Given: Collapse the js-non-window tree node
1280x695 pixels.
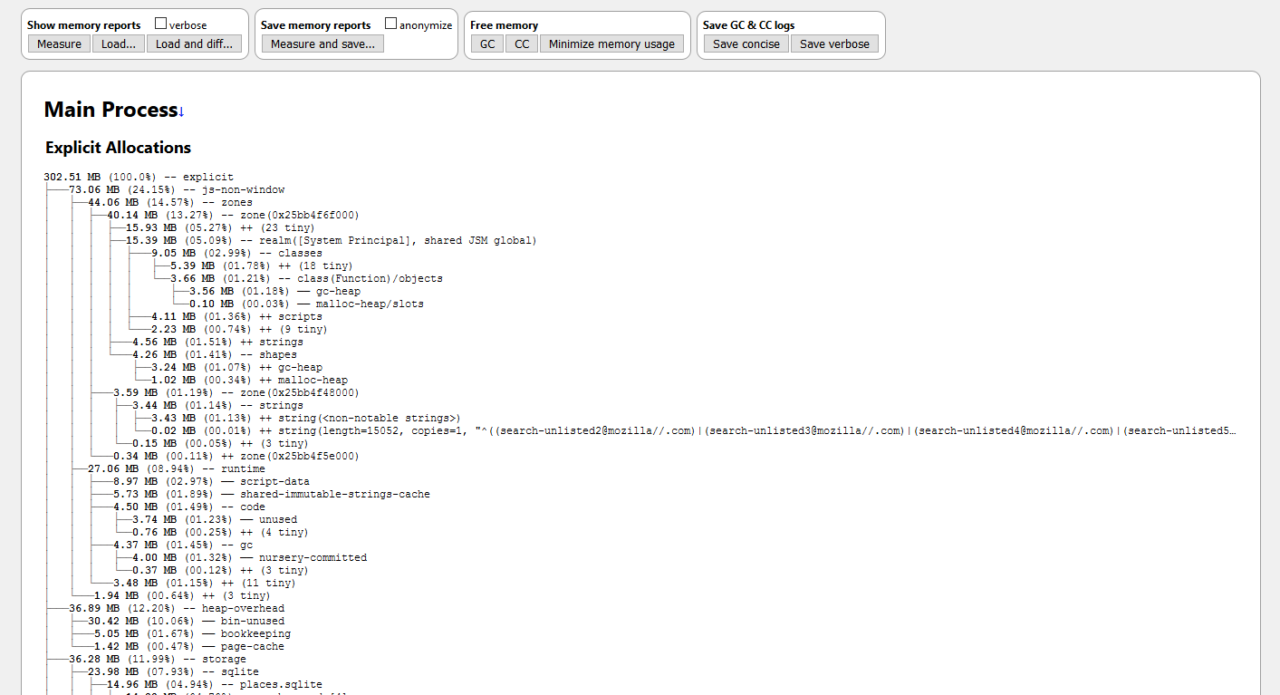Looking at the screenshot, I should pos(243,190).
